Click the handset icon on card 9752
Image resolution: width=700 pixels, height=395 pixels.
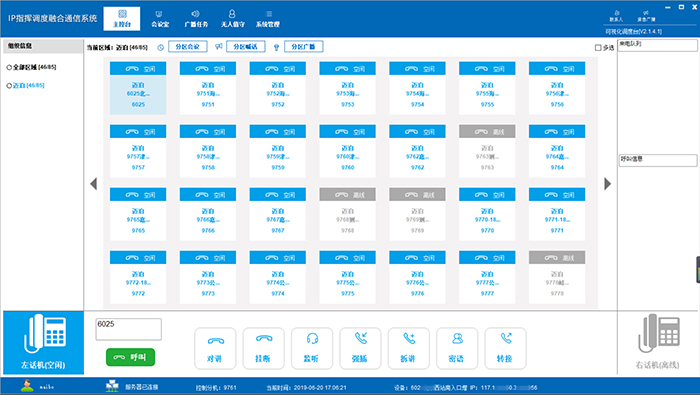(271, 69)
